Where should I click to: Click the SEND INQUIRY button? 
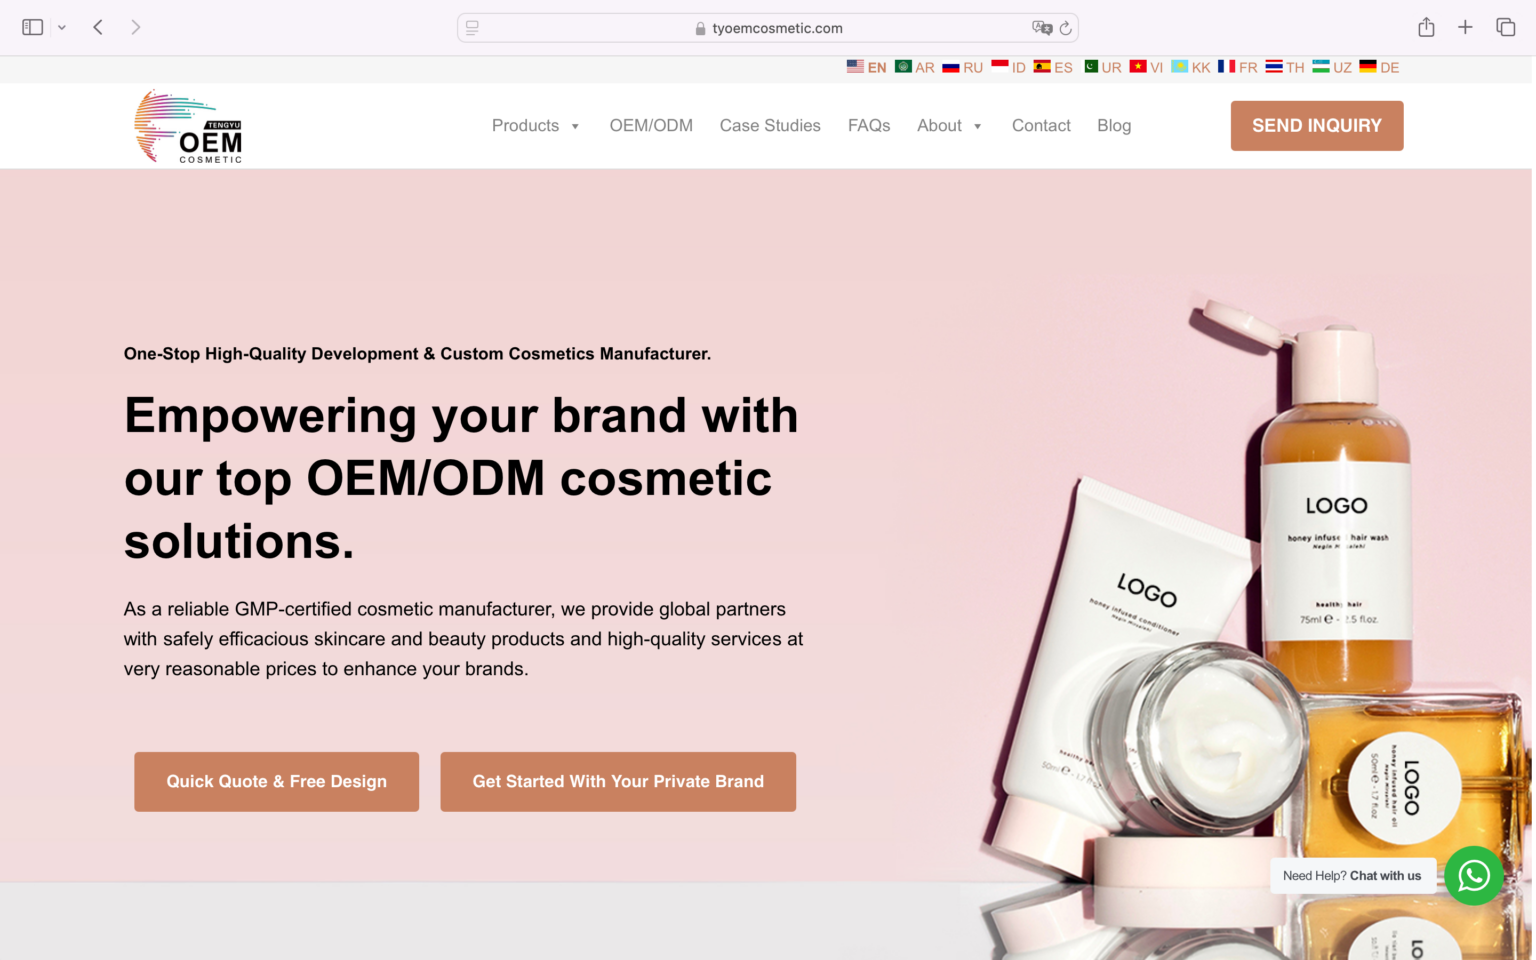(1317, 126)
